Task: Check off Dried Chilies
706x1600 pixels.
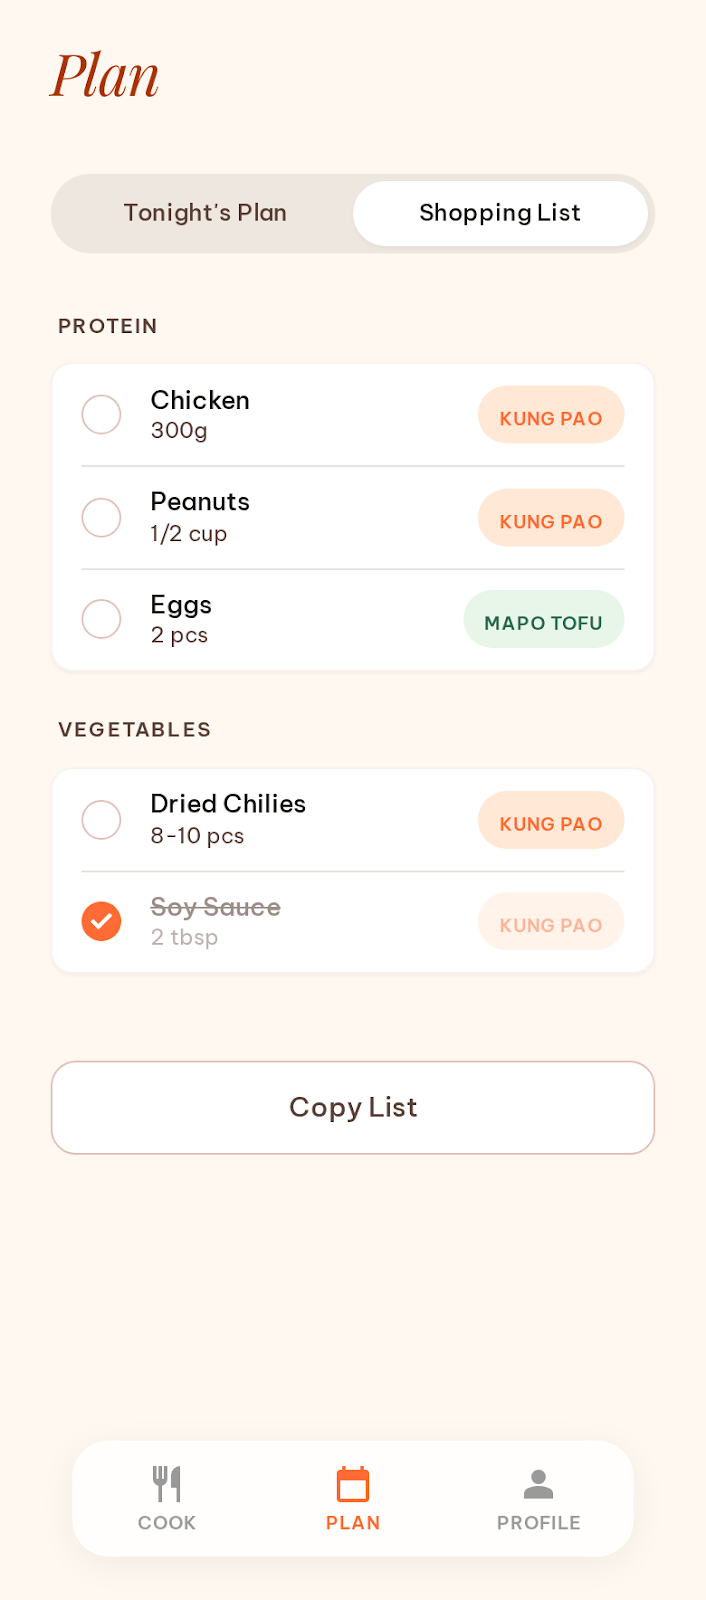Action: click(101, 819)
